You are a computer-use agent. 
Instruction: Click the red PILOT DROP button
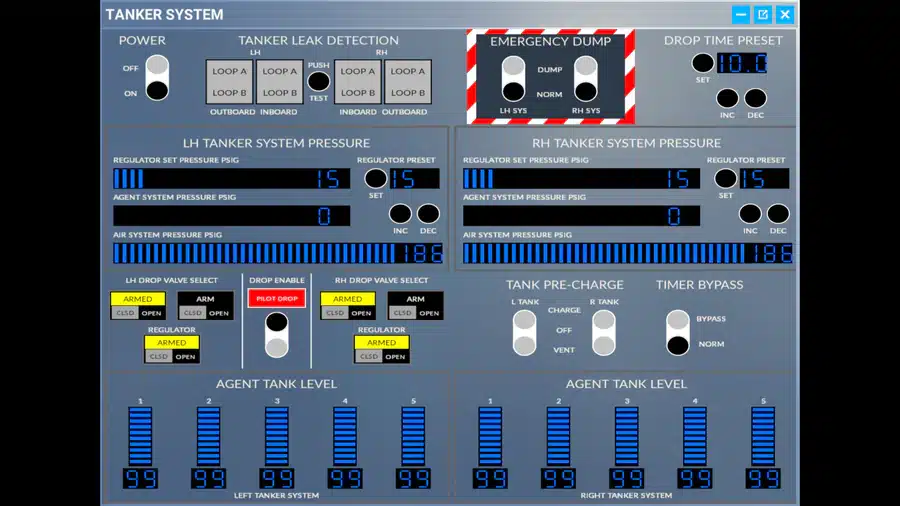(x=277, y=298)
